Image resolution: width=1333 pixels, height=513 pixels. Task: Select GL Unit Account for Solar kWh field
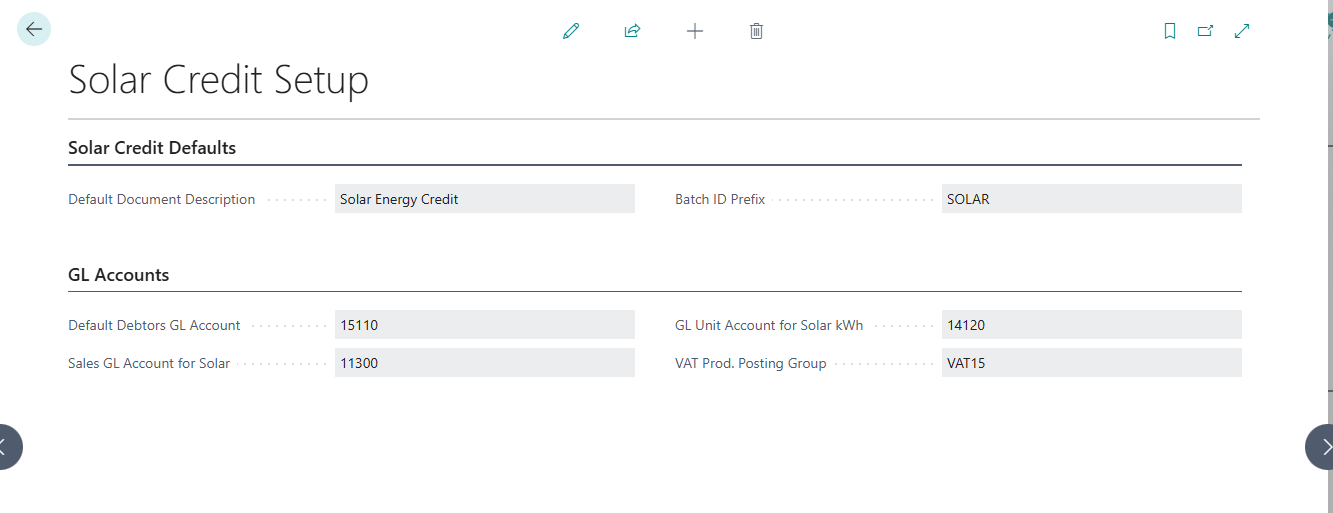click(1092, 325)
